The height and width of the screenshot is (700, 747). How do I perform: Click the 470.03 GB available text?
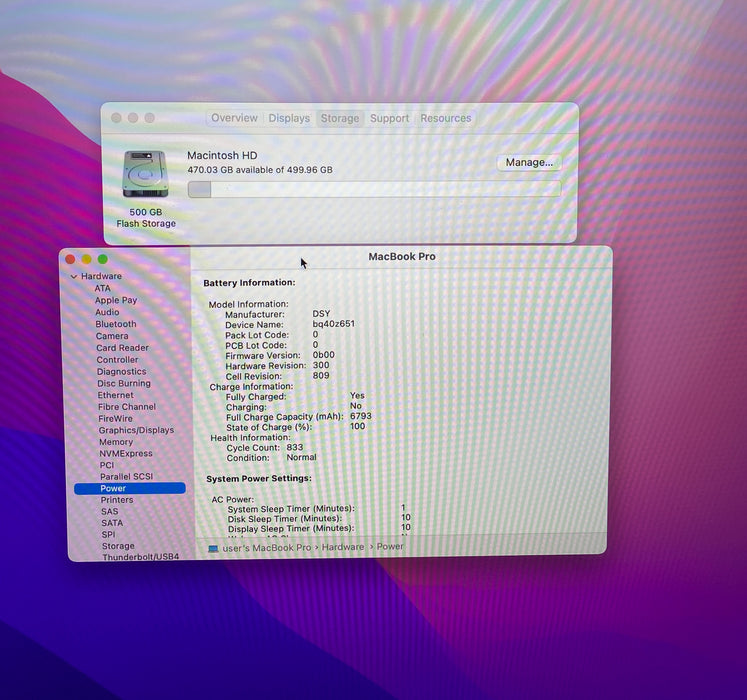coord(260,170)
